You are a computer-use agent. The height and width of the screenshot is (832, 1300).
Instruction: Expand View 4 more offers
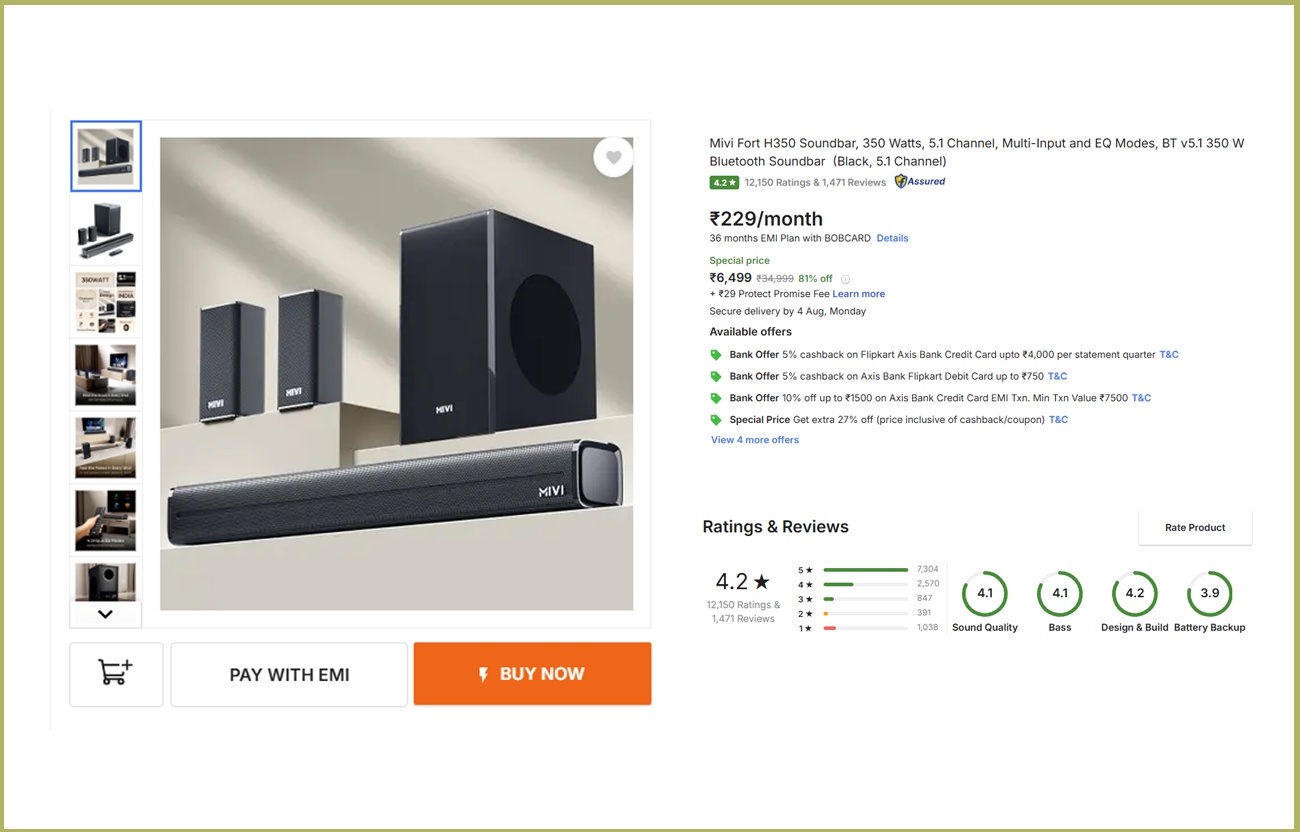[755, 440]
